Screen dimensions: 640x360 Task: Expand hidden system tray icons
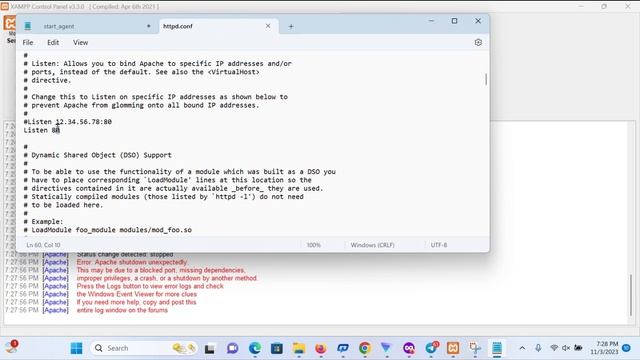coord(522,348)
